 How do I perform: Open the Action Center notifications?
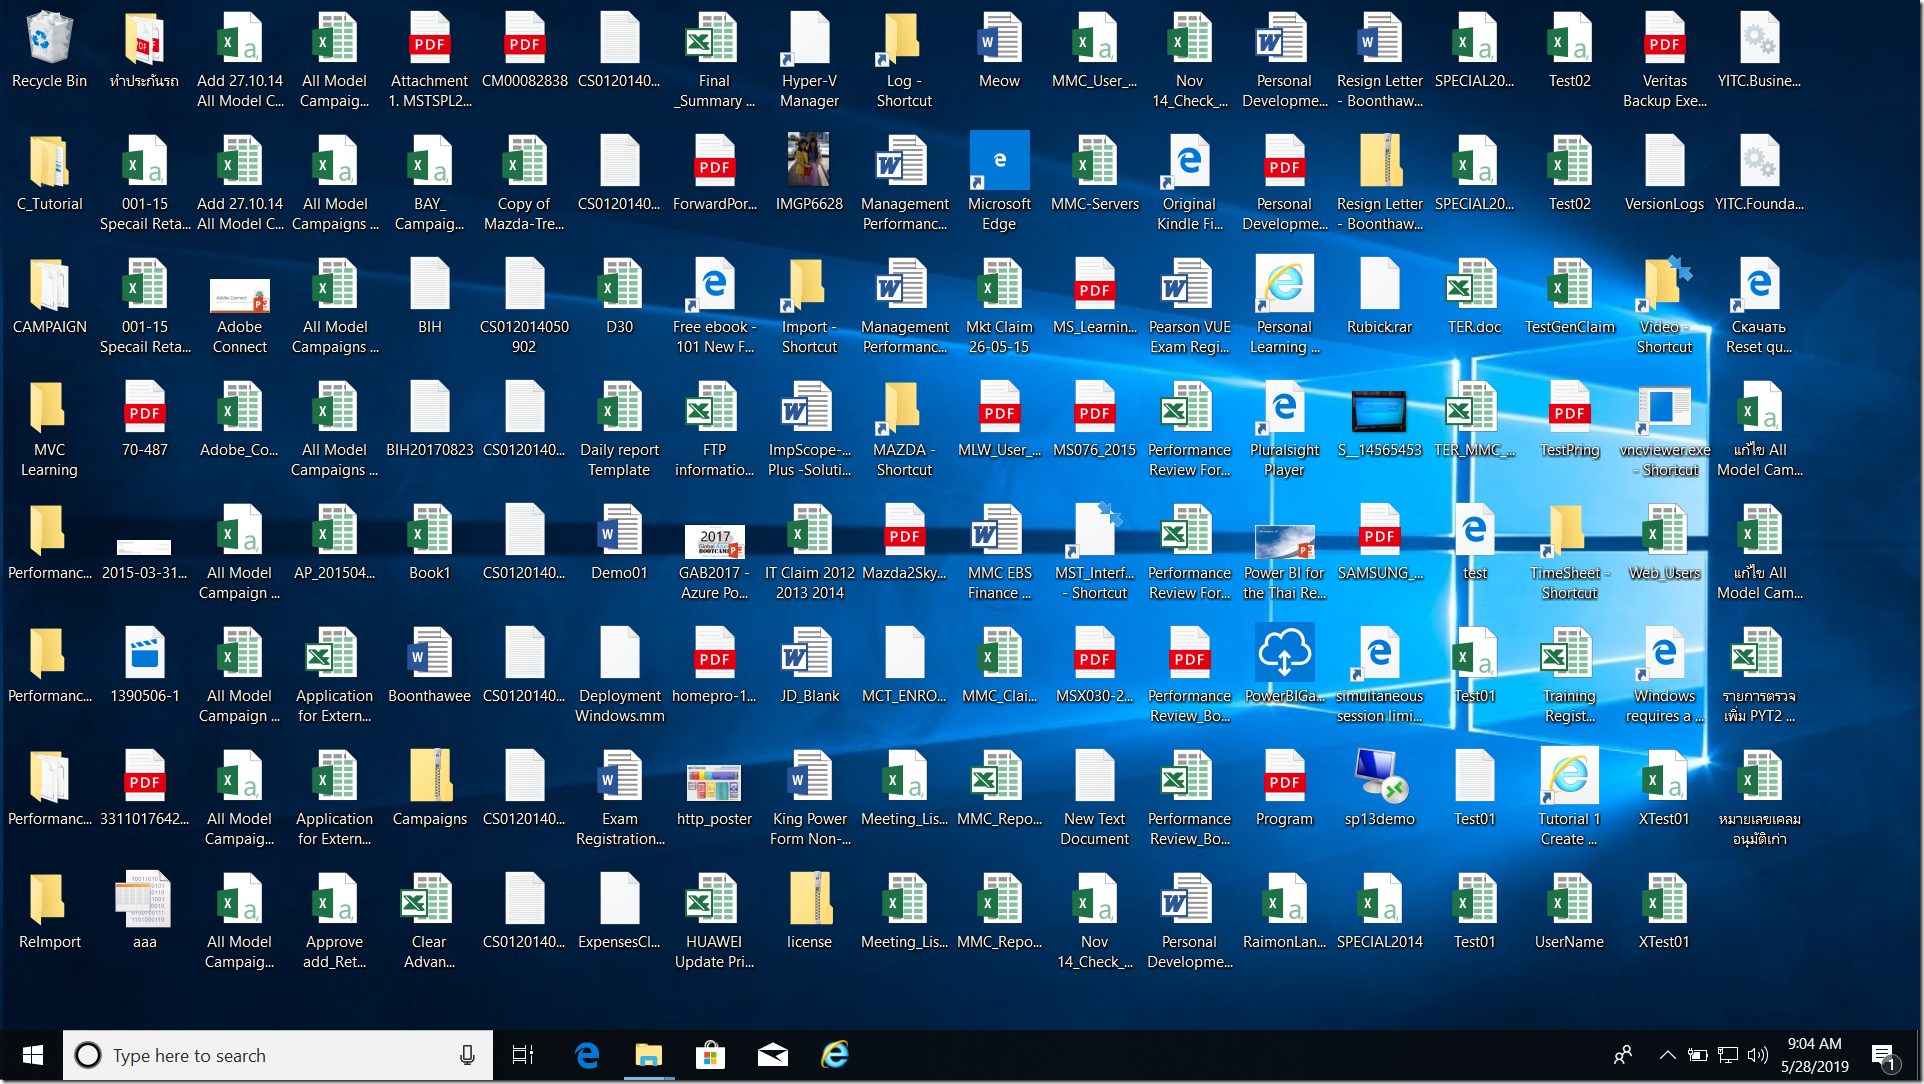pyautogui.click(x=1885, y=1056)
